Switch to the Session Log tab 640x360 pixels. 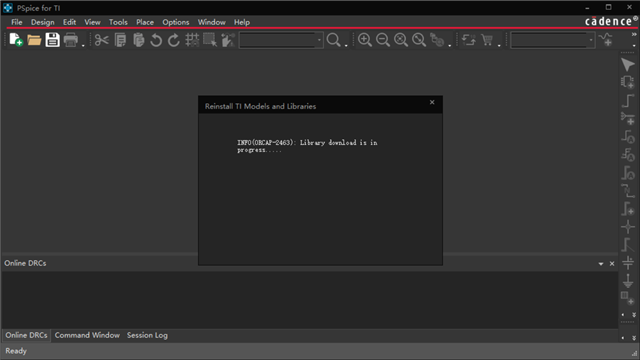pos(147,335)
